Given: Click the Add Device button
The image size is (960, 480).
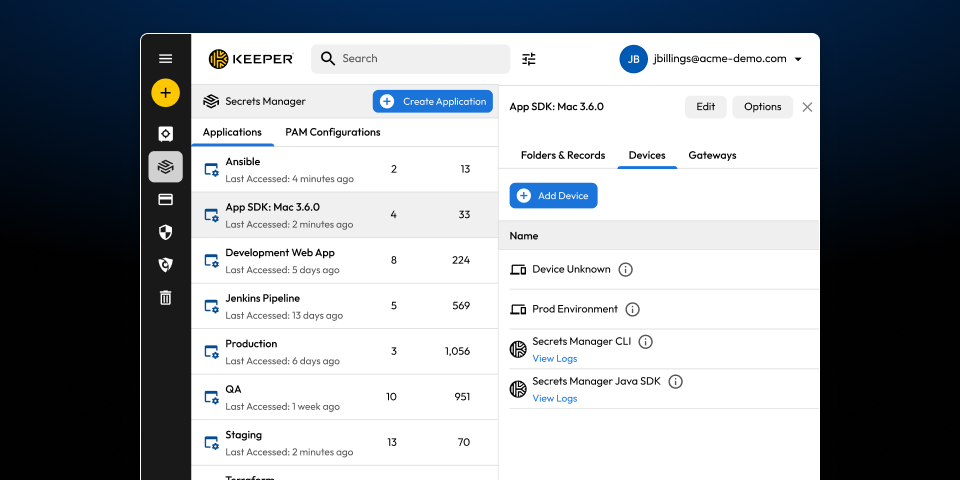Looking at the screenshot, I should tap(553, 196).
